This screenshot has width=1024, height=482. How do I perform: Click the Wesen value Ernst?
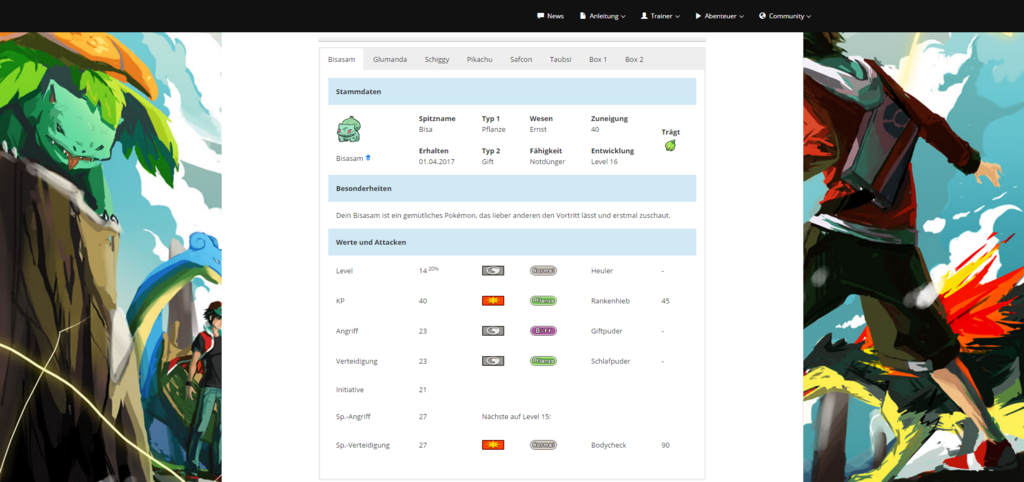pos(538,129)
